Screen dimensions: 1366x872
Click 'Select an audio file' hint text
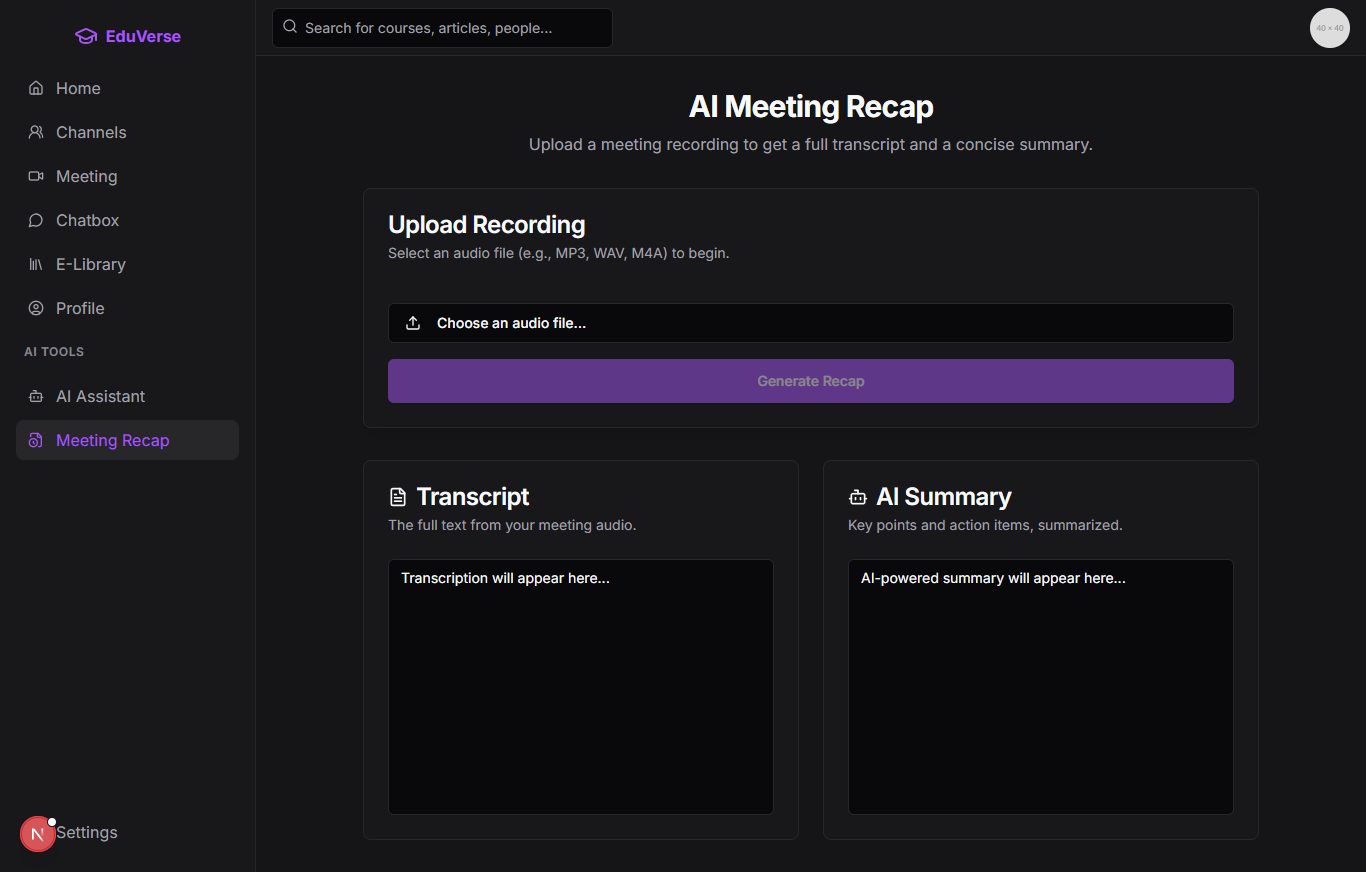(558, 253)
